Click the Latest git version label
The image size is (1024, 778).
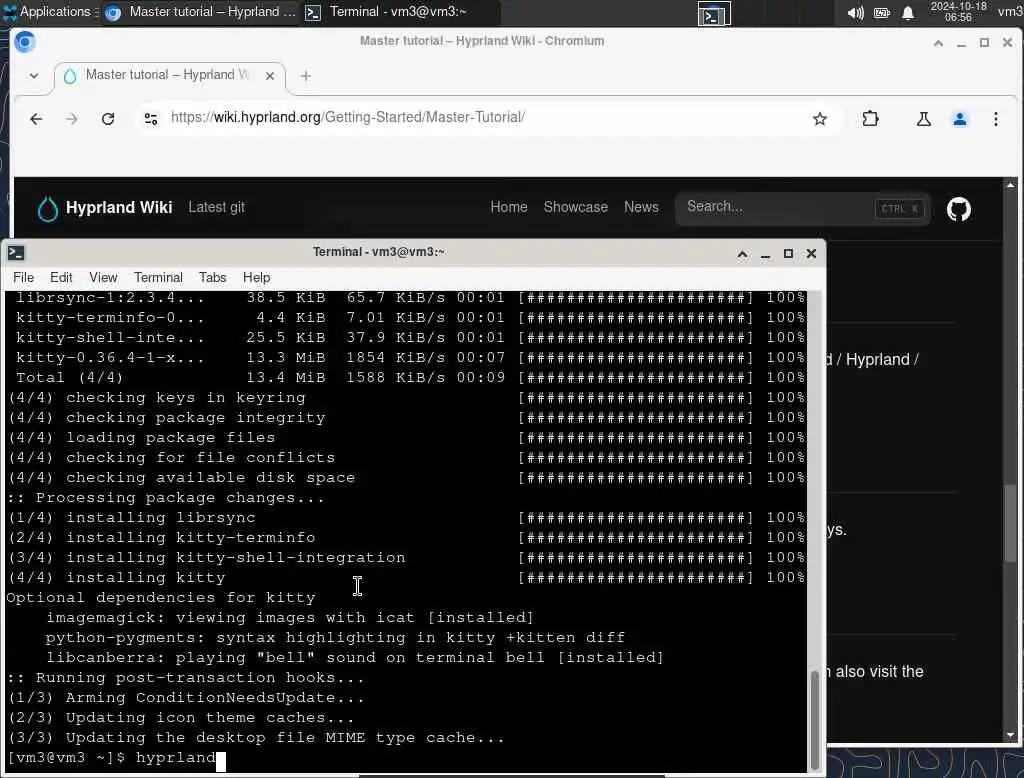216,207
